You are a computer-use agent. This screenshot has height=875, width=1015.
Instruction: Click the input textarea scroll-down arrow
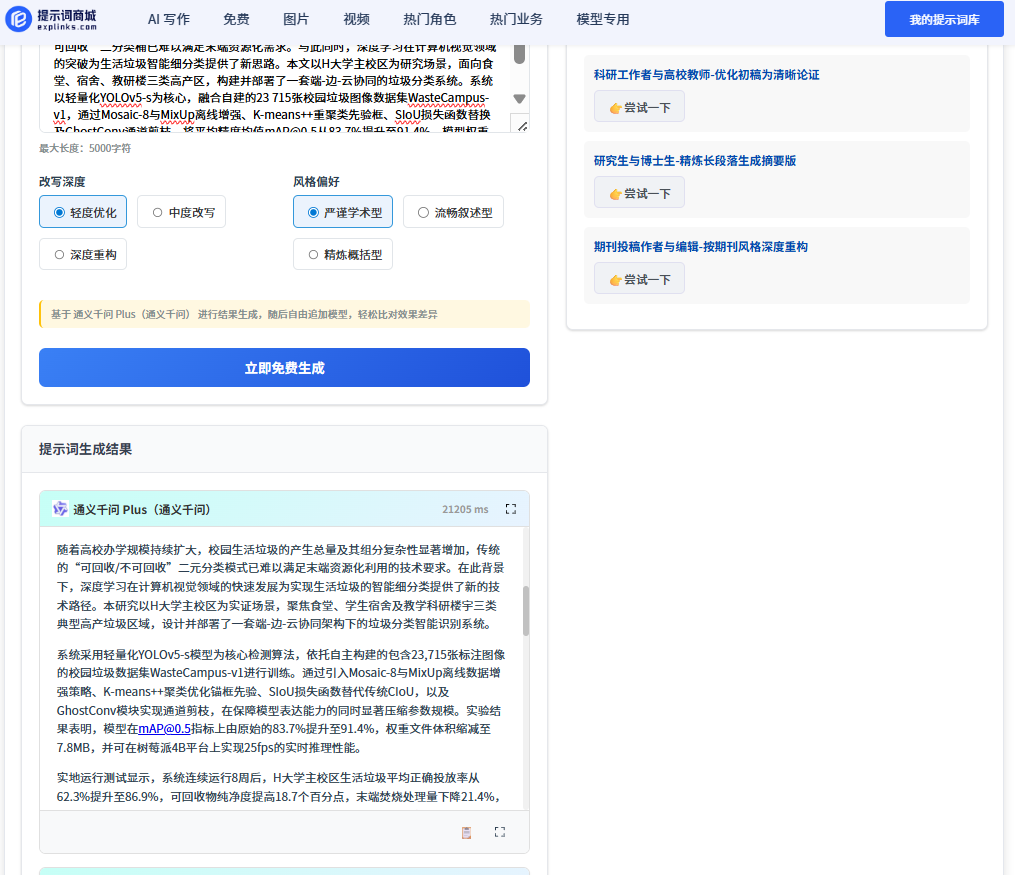point(519,98)
